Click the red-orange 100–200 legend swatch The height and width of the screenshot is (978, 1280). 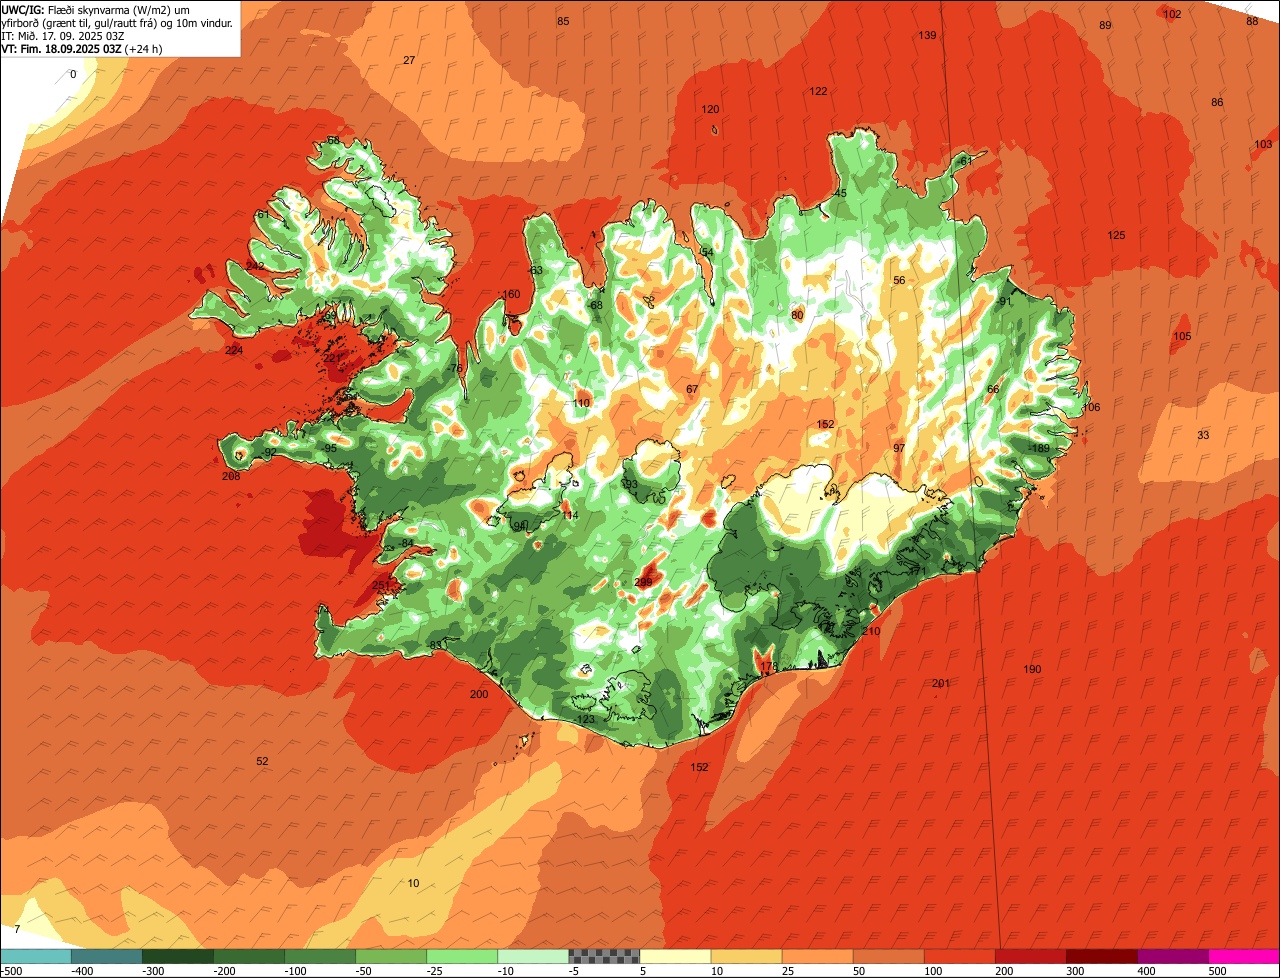pos(960,956)
